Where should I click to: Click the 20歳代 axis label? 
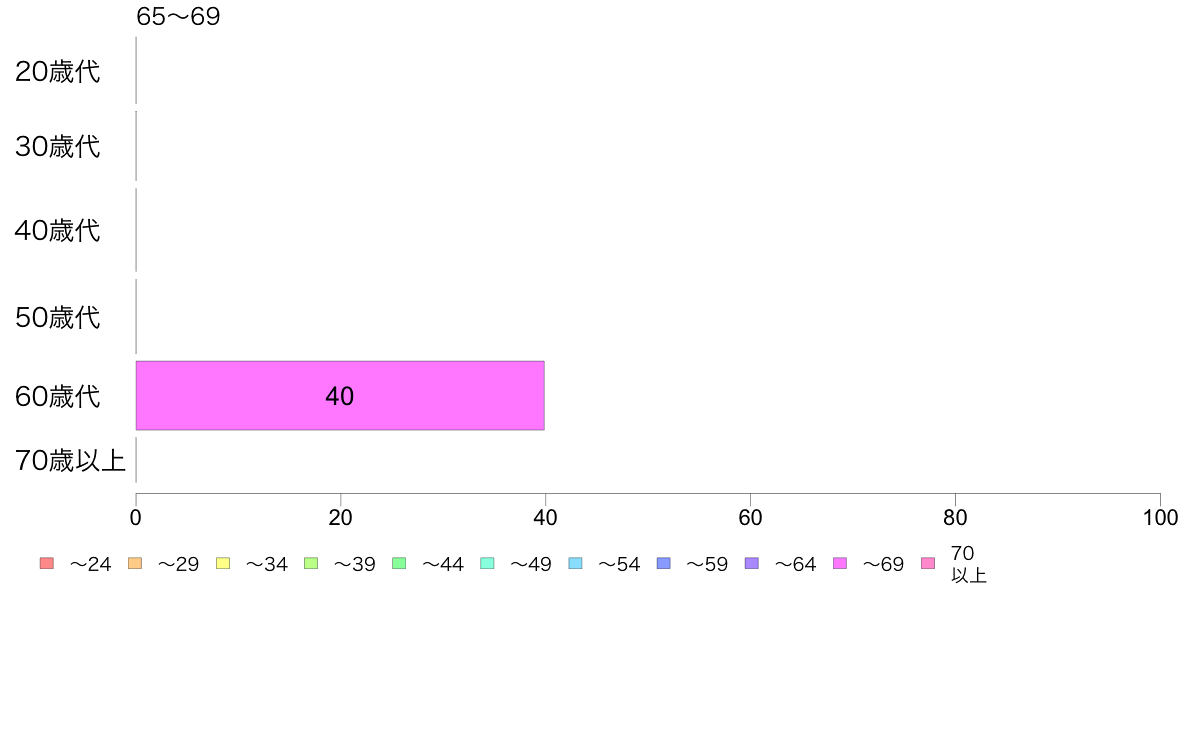point(58,71)
